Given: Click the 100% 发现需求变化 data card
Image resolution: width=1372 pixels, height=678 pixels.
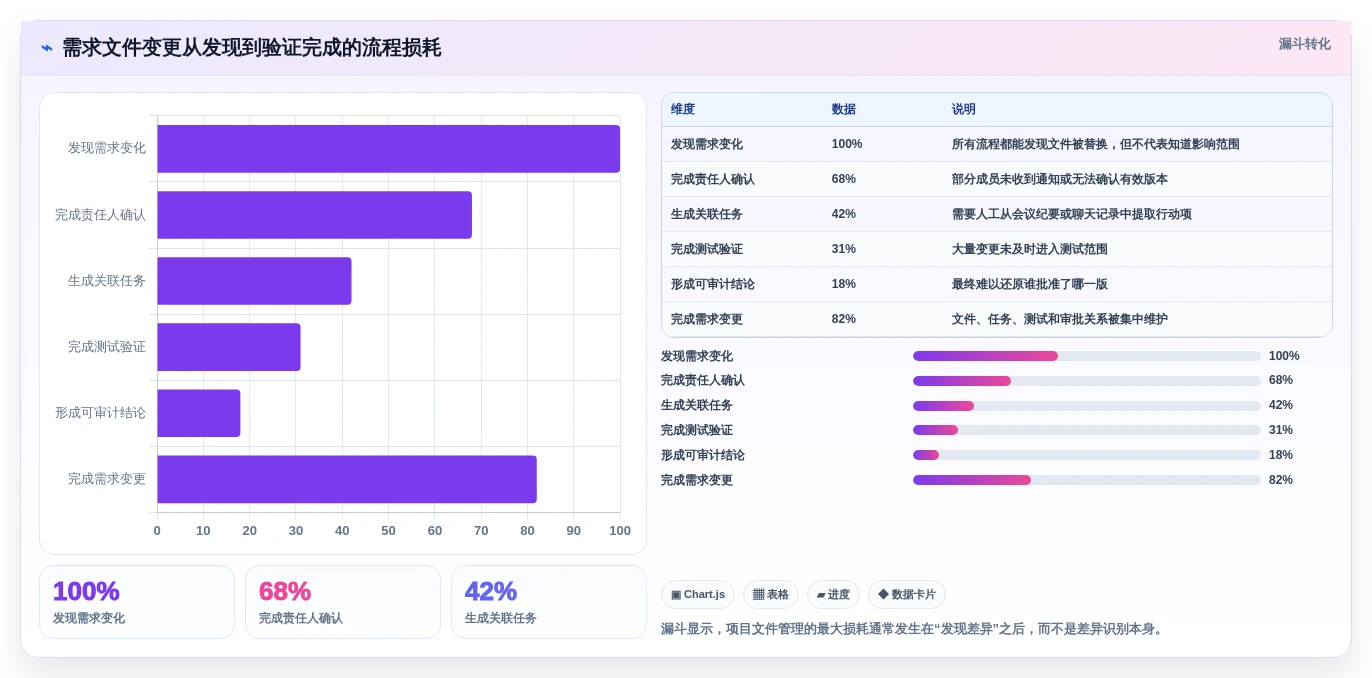Looking at the screenshot, I should (x=137, y=602).
